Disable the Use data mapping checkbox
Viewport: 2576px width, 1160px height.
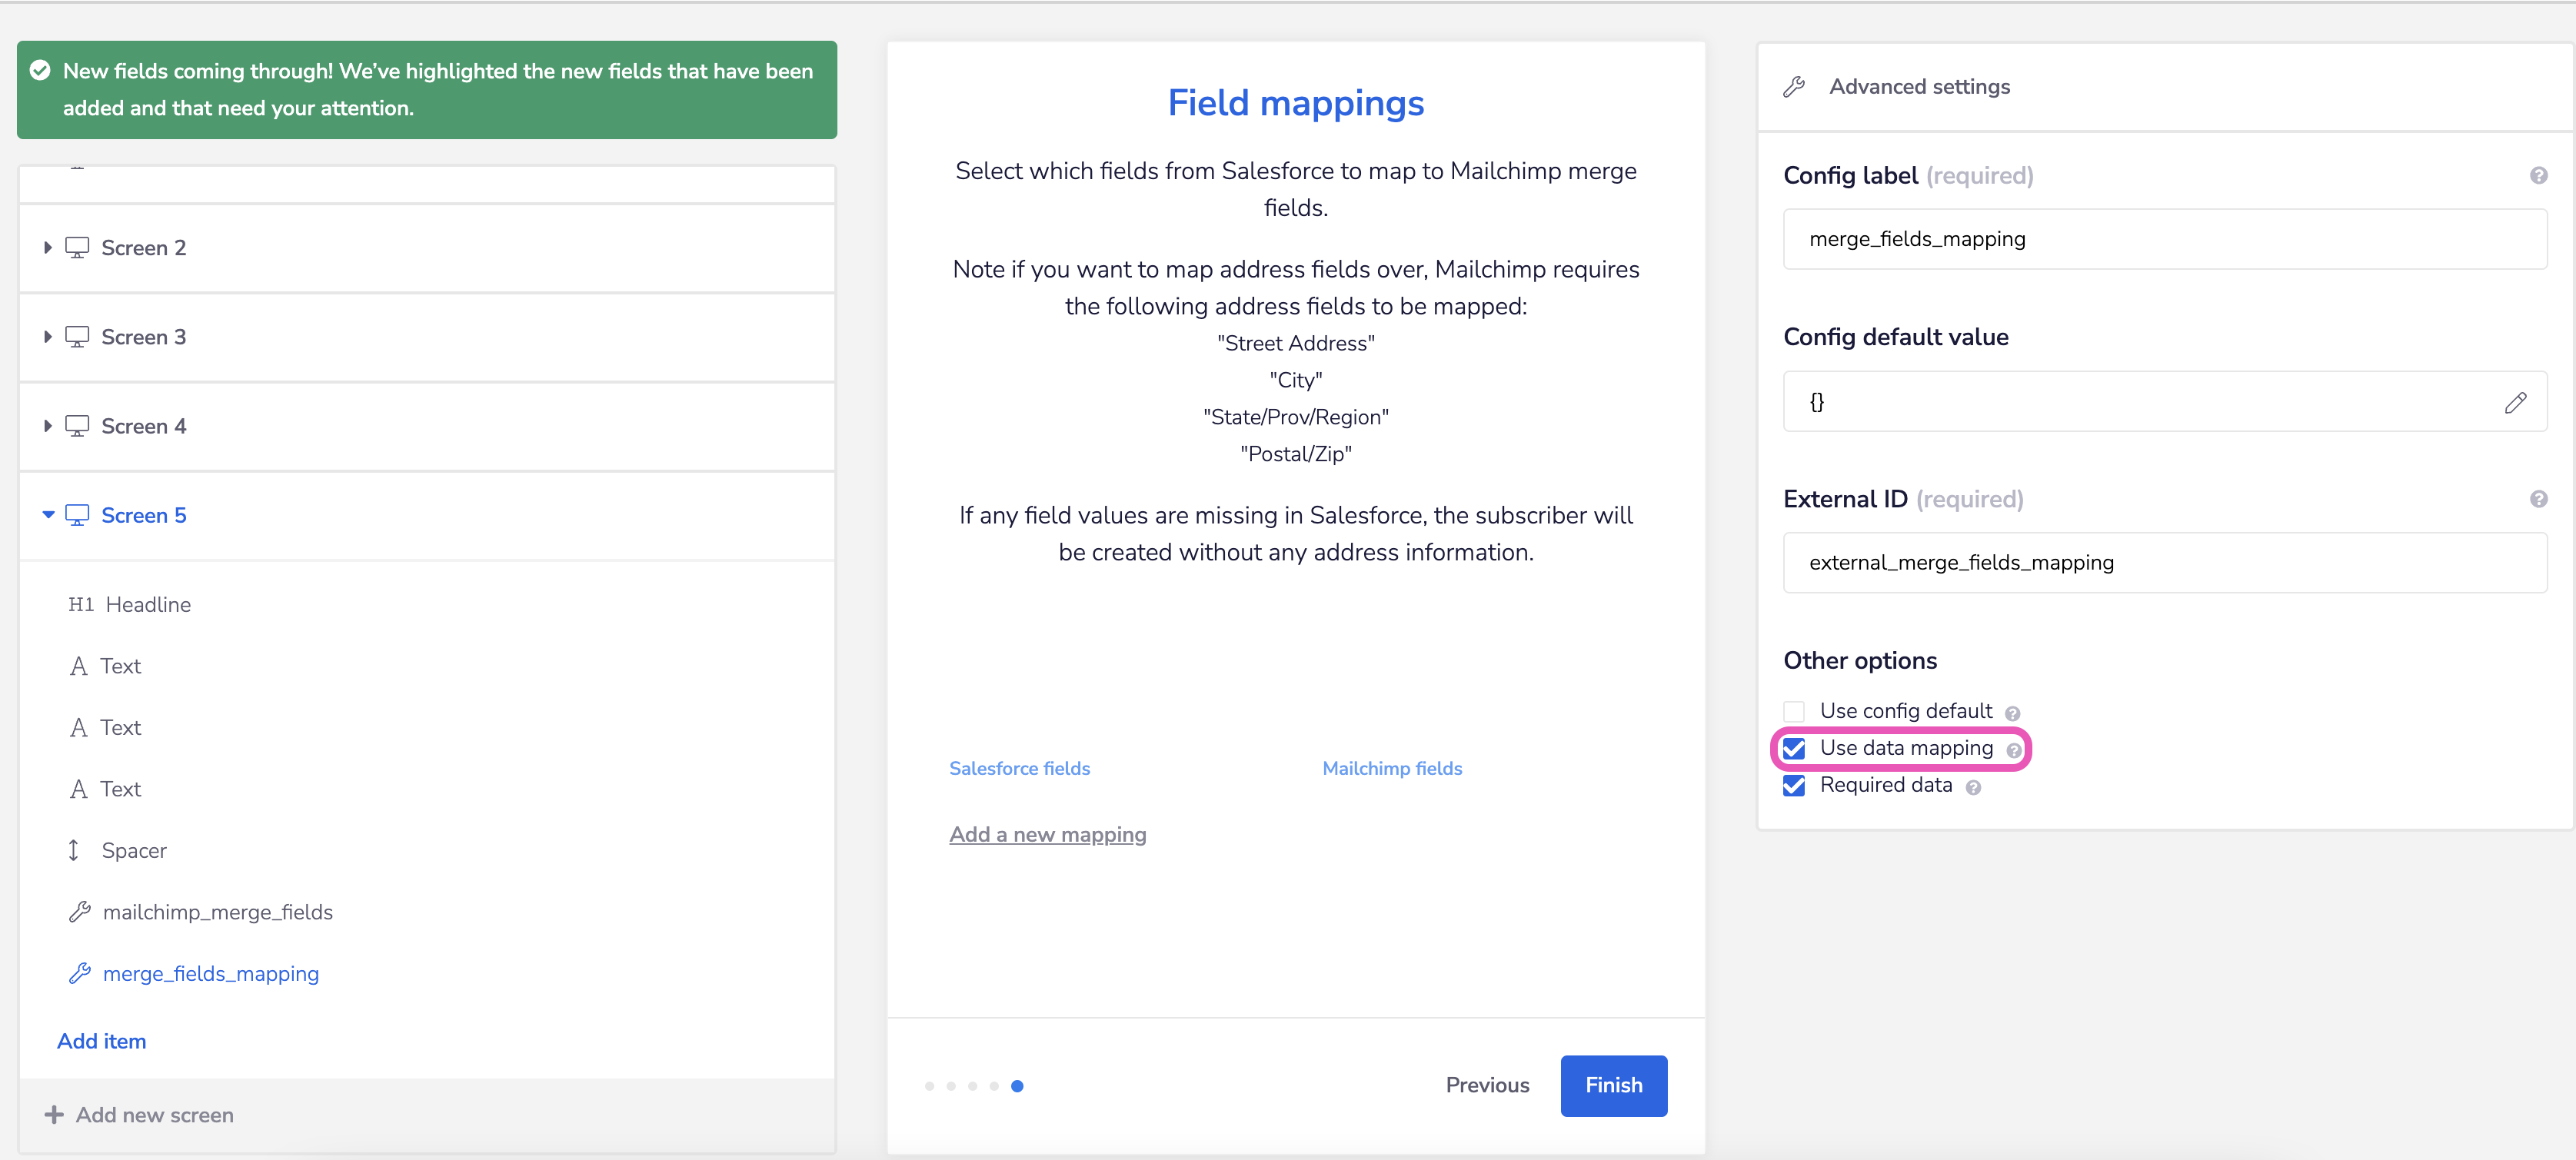(x=1794, y=748)
